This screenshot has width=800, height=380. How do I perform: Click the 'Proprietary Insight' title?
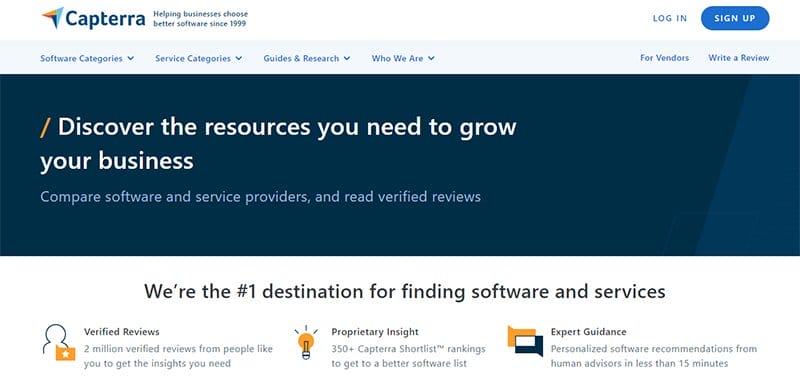pos(375,332)
